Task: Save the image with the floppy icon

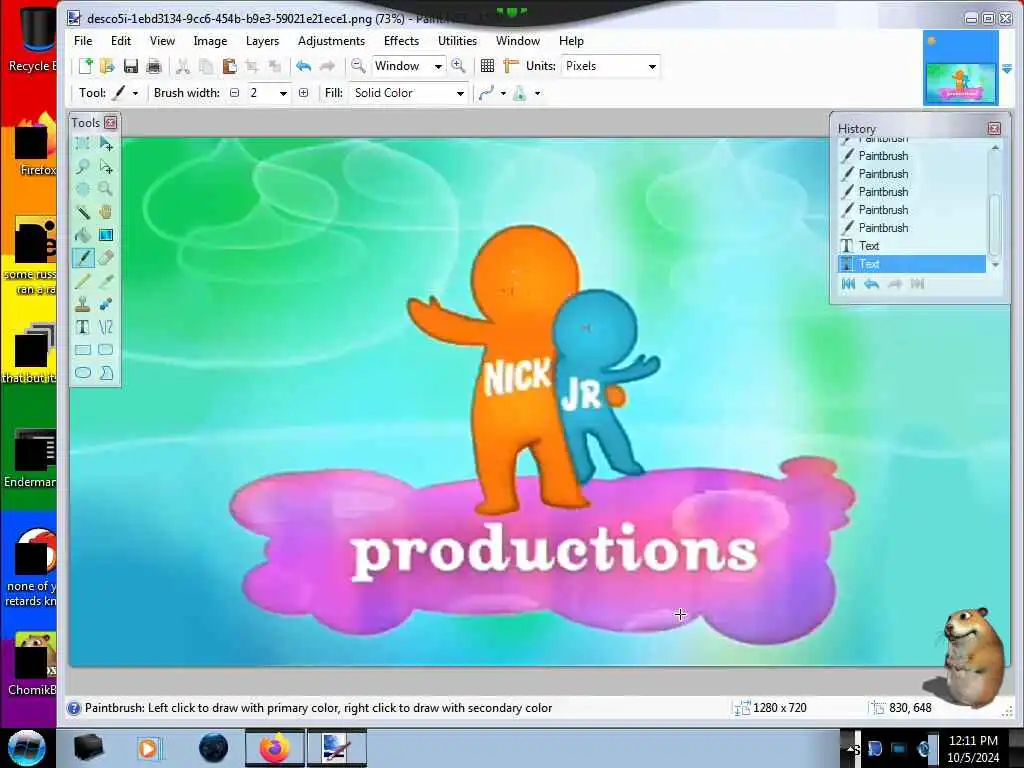Action: [131, 66]
